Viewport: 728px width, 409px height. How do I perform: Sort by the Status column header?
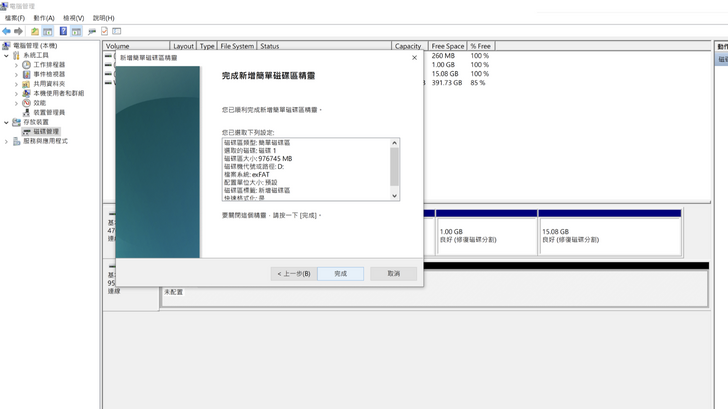click(324, 46)
